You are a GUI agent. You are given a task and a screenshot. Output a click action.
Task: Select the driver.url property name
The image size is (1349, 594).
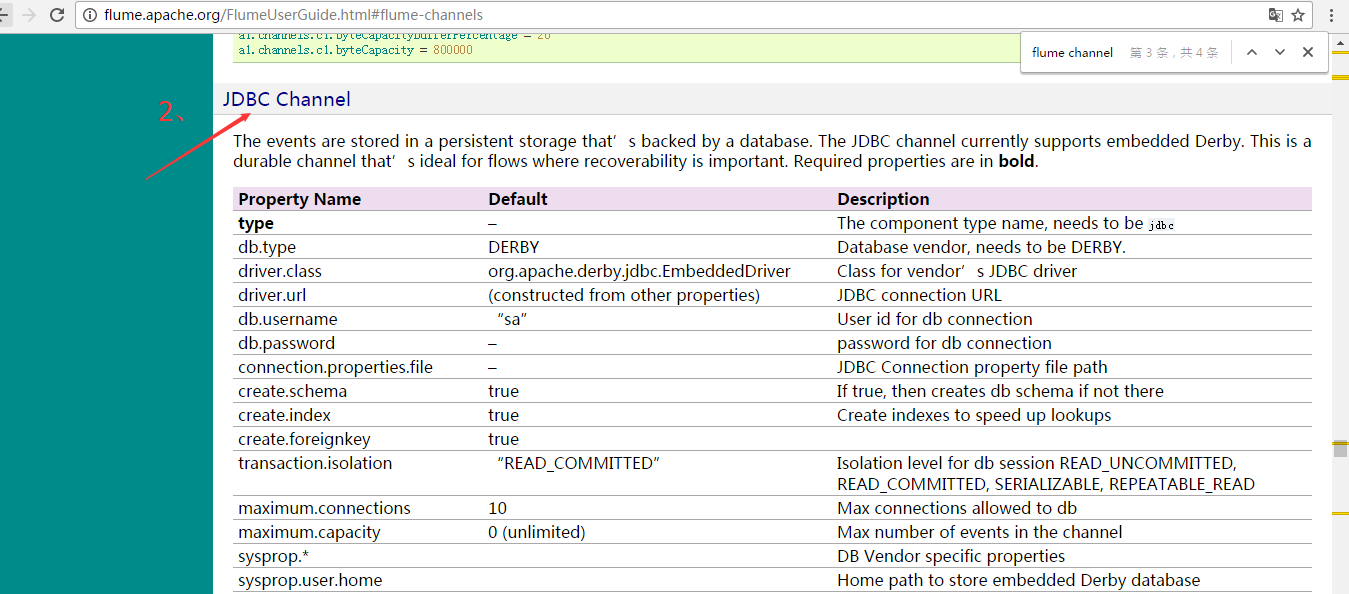pyautogui.click(x=270, y=295)
